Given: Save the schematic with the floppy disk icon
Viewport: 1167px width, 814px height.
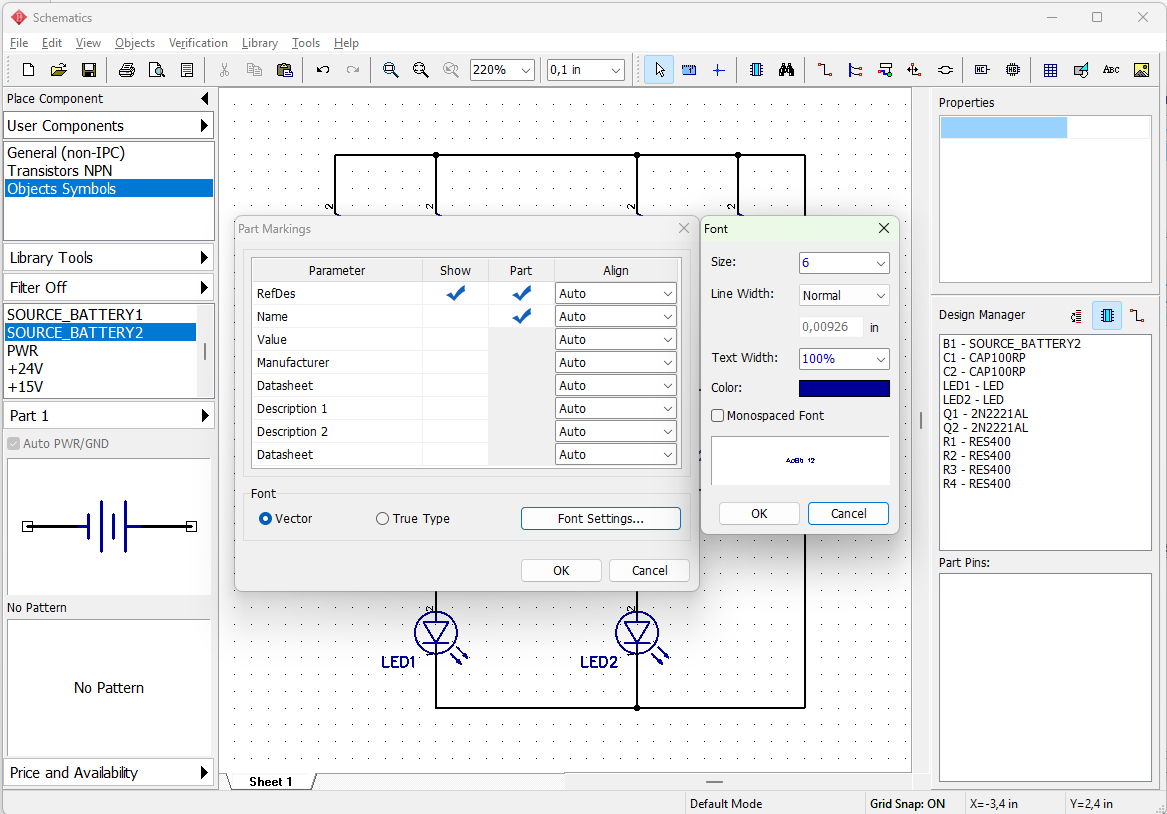Looking at the screenshot, I should coord(89,70).
